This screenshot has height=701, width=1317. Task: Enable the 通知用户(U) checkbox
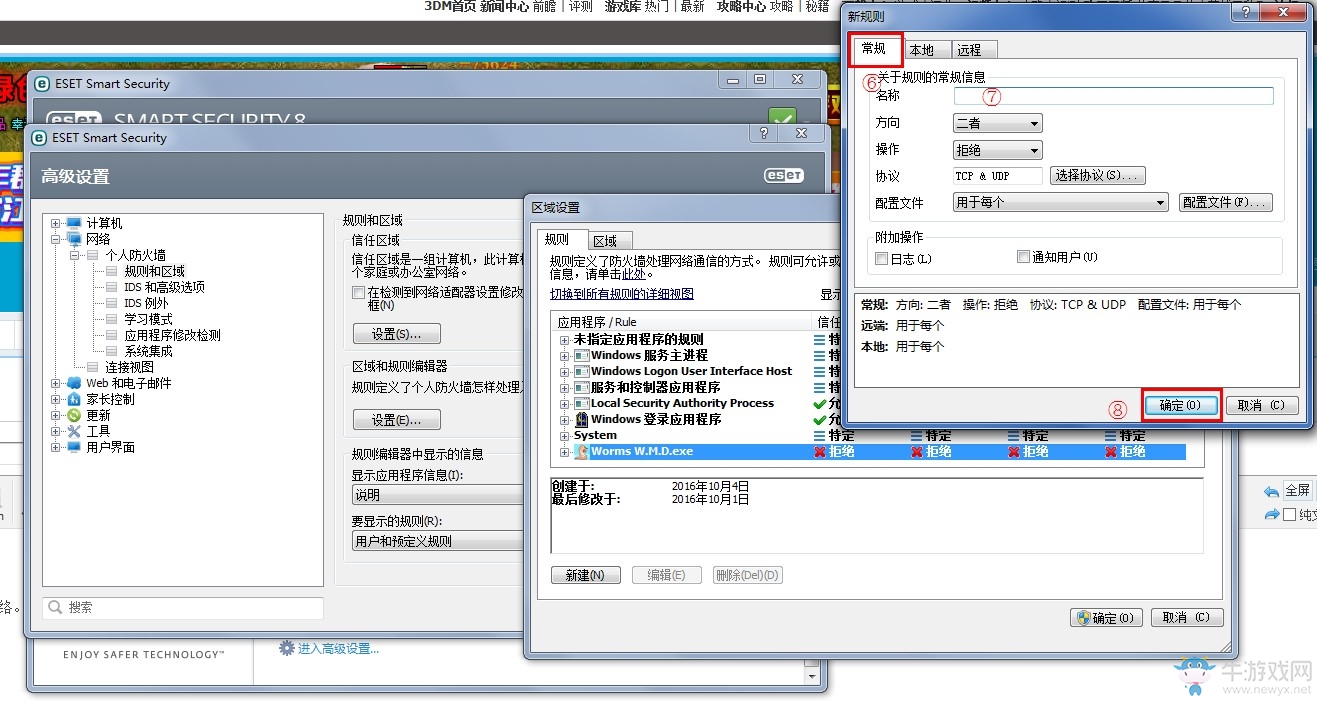coord(1023,257)
